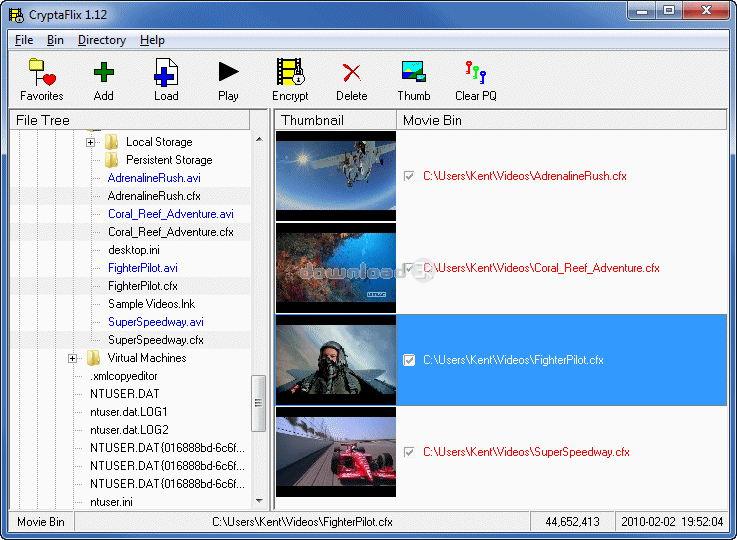The image size is (737, 540).
Task: Open the Favorites toolbar icon
Action: [x=42, y=72]
